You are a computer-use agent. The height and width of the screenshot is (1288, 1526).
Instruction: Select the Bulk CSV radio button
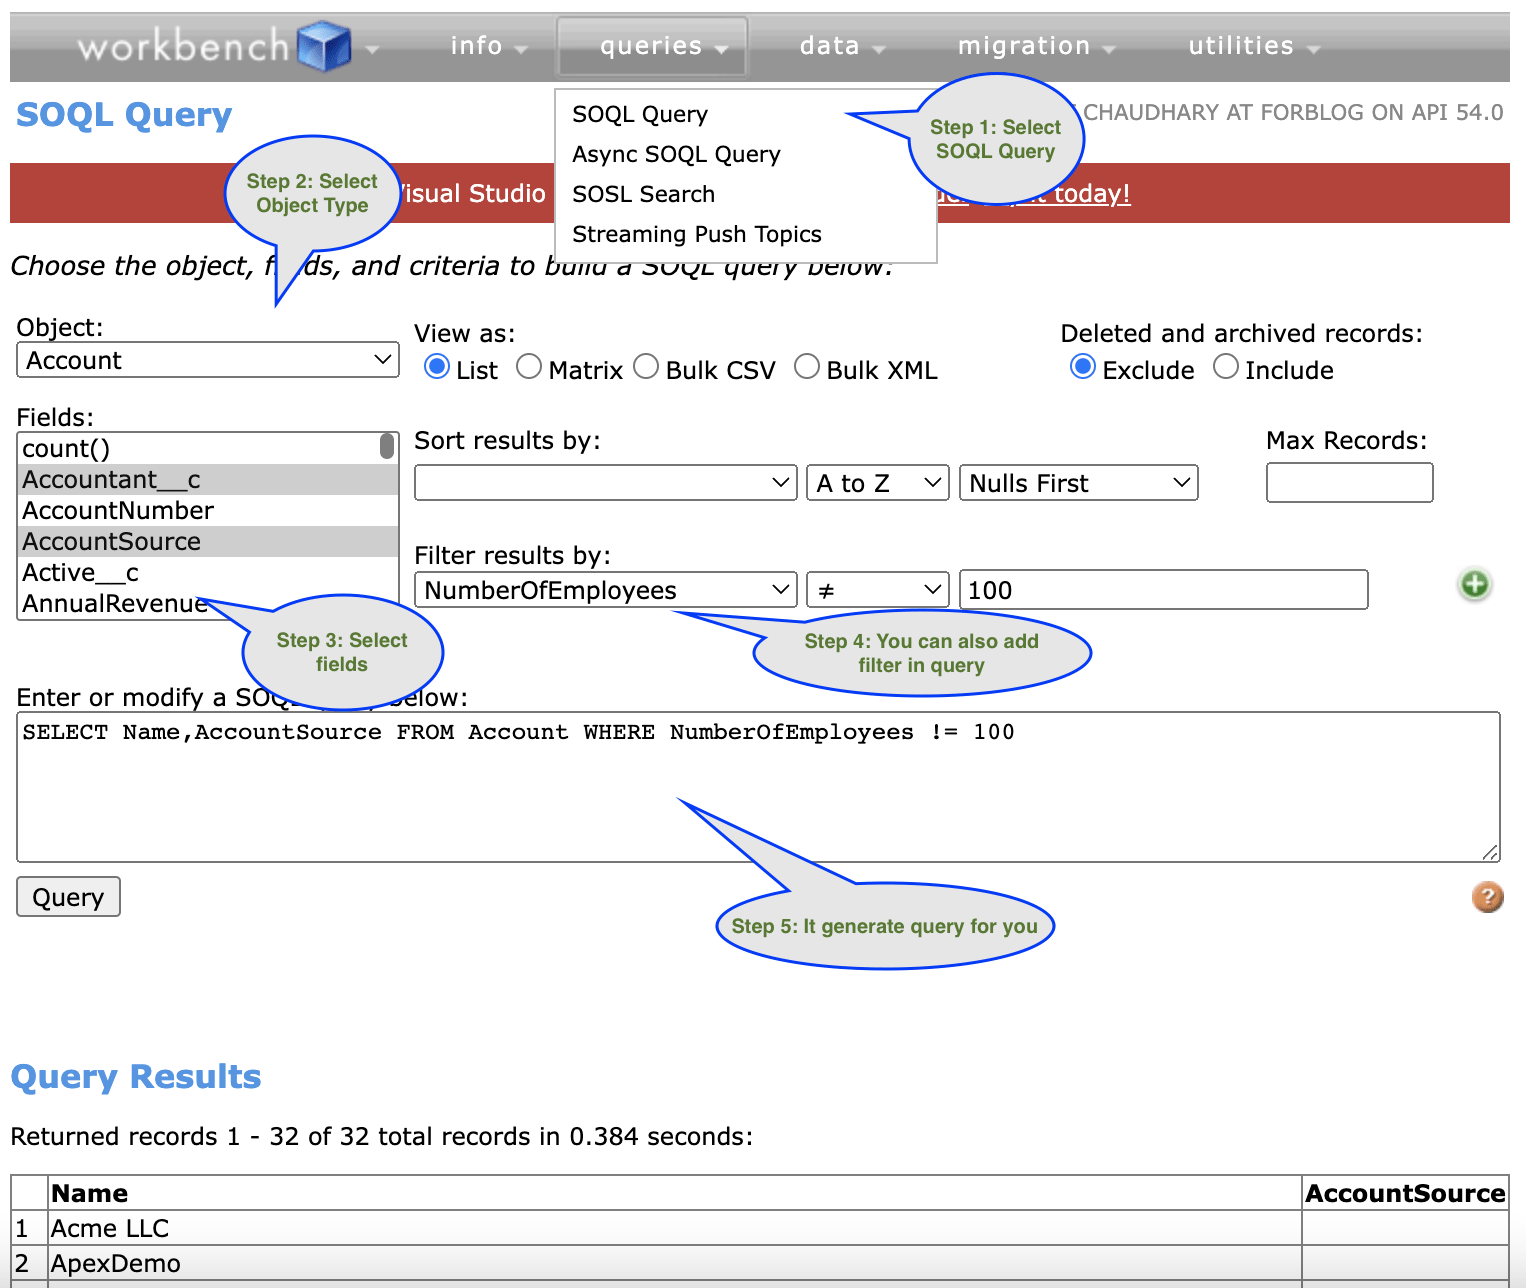click(646, 367)
